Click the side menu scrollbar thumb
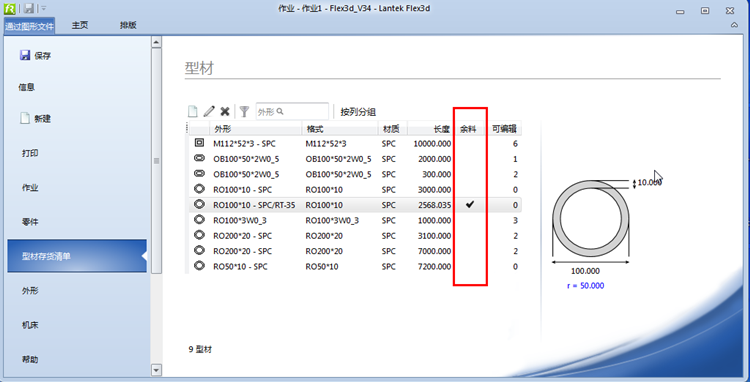750x382 pixels. [x=156, y=161]
